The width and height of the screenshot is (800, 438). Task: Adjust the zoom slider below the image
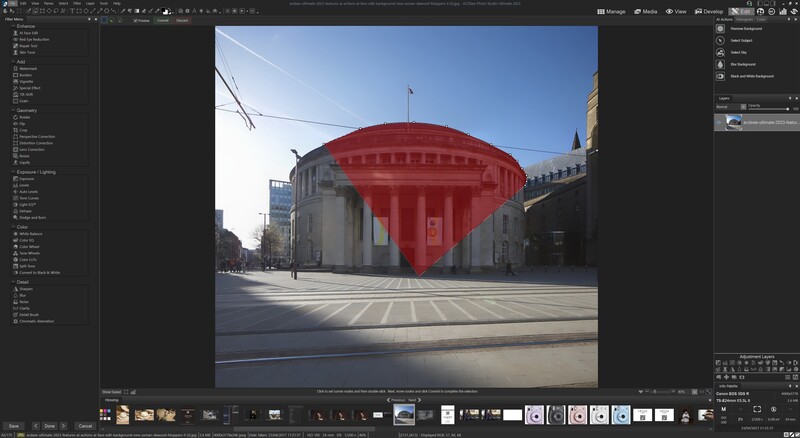662,392
